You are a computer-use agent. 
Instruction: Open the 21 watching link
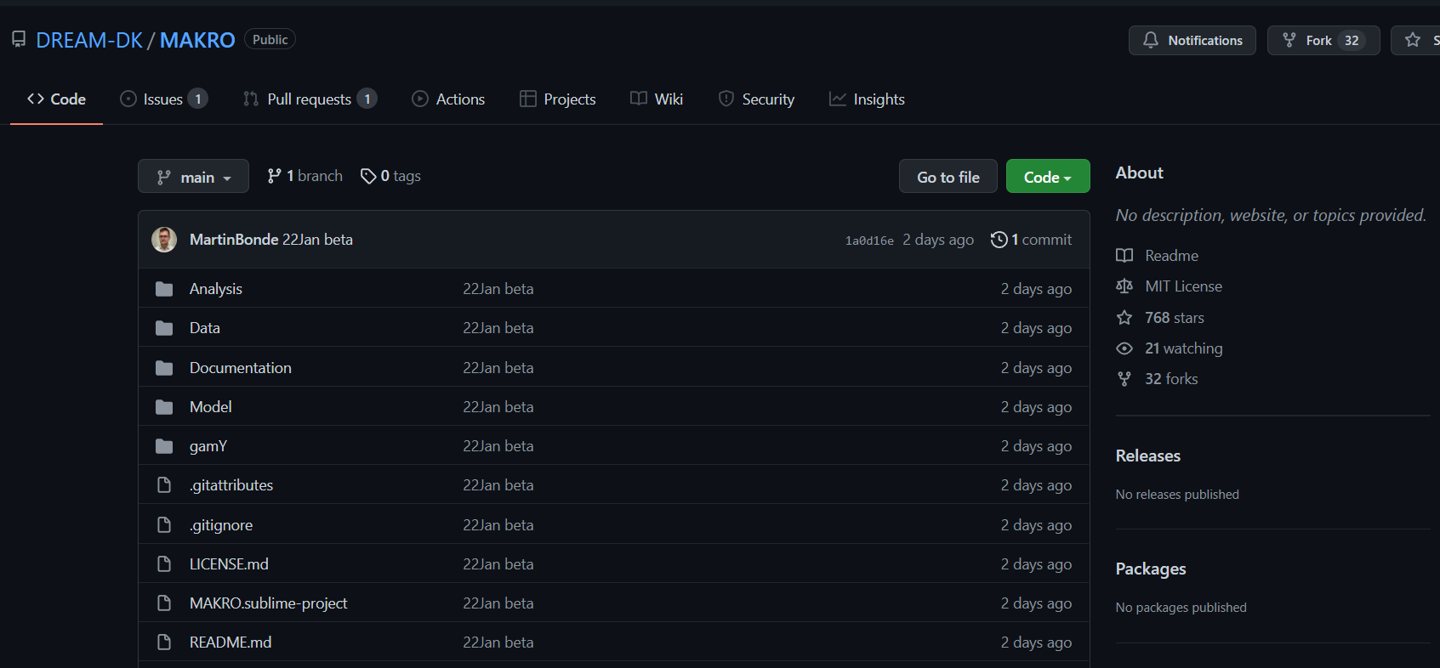1183,349
